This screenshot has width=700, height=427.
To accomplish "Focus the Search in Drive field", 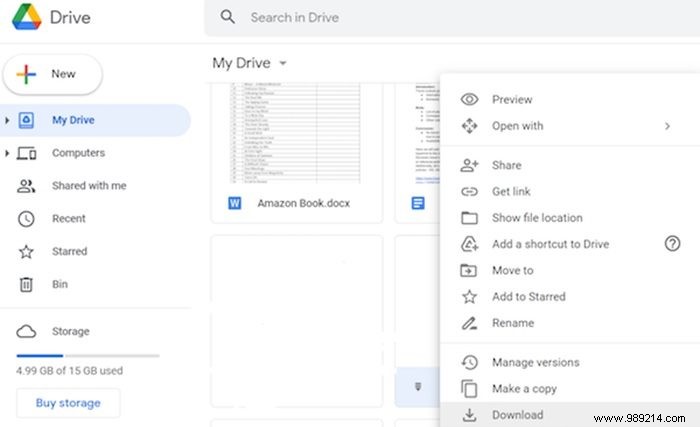I will pos(452,18).
